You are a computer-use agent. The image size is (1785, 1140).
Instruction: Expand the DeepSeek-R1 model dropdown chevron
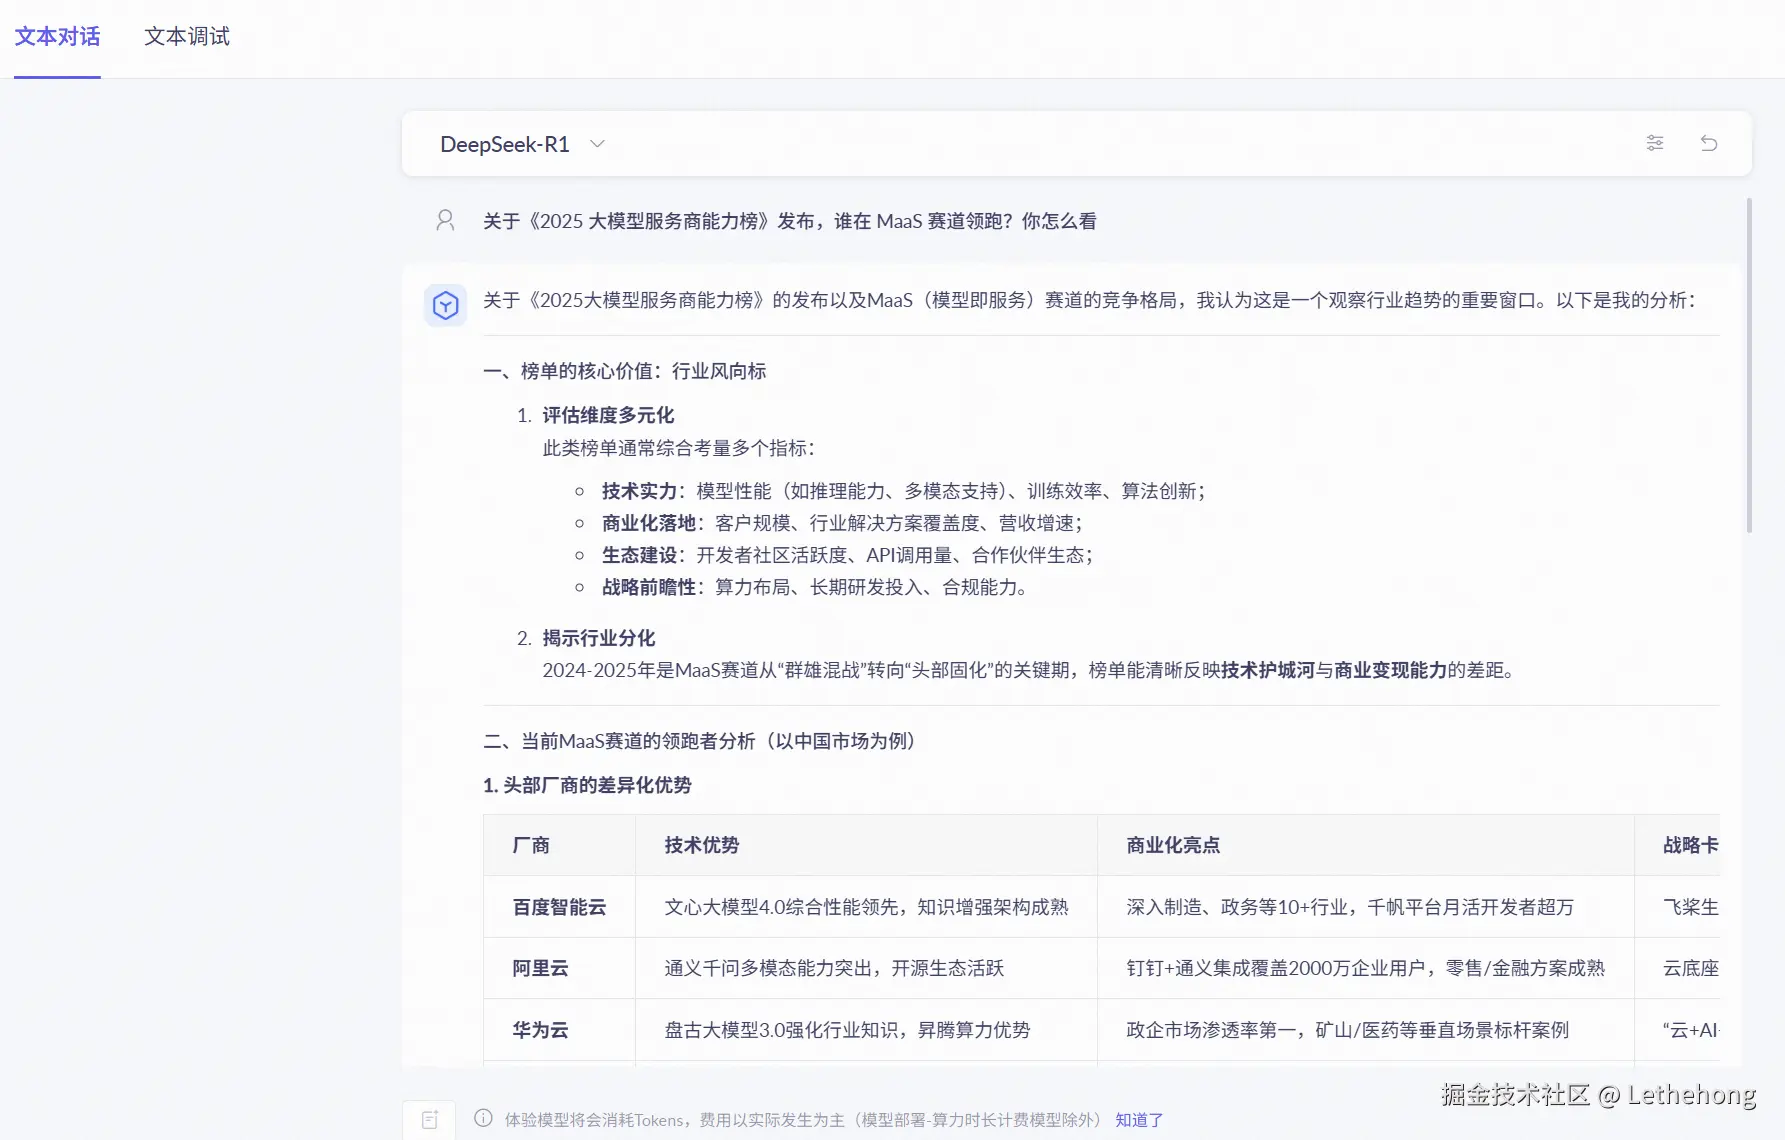coord(597,144)
